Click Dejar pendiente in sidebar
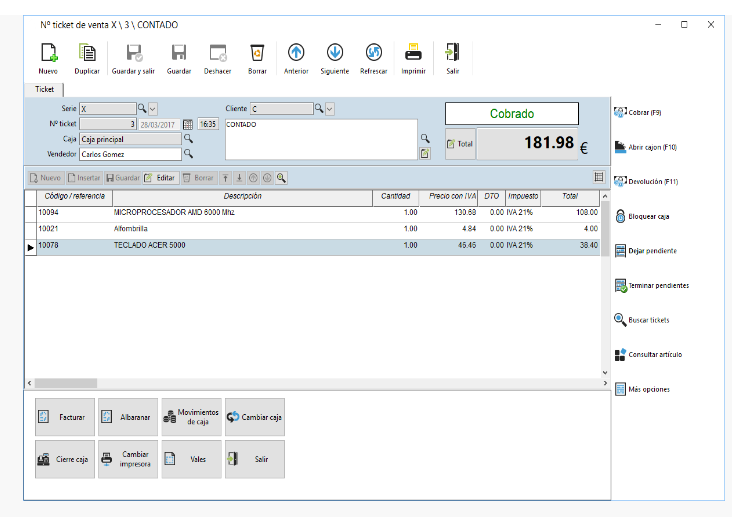This screenshot has width=732, height=517. 646,251
